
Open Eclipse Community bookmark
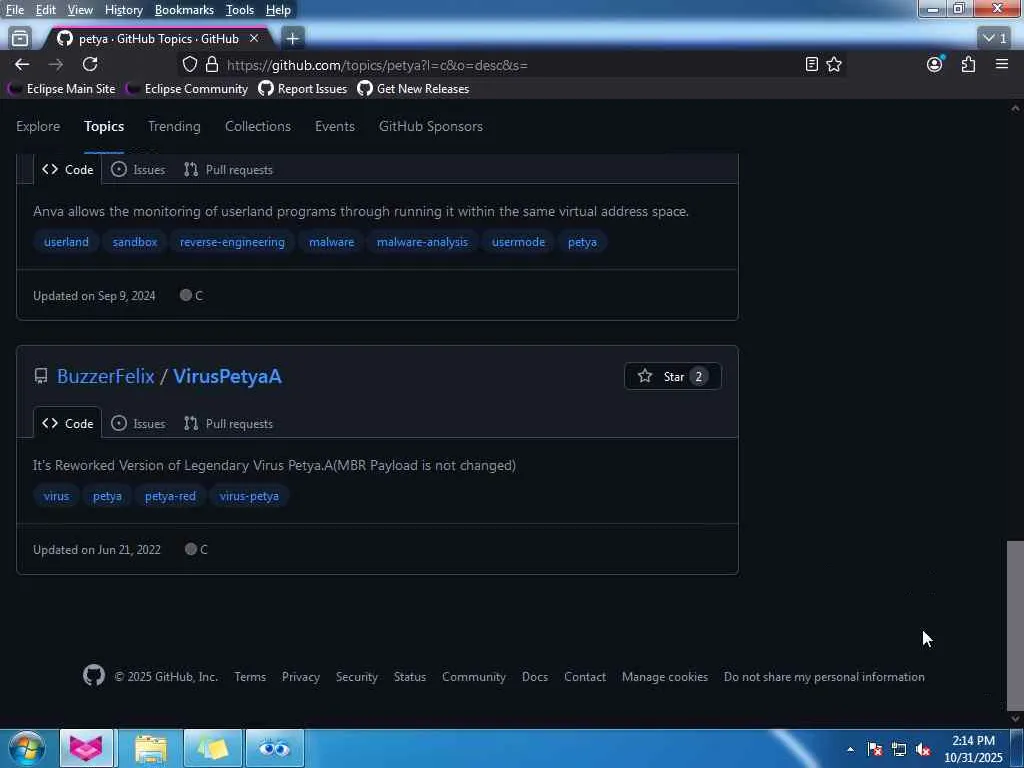tap(188, 89)
